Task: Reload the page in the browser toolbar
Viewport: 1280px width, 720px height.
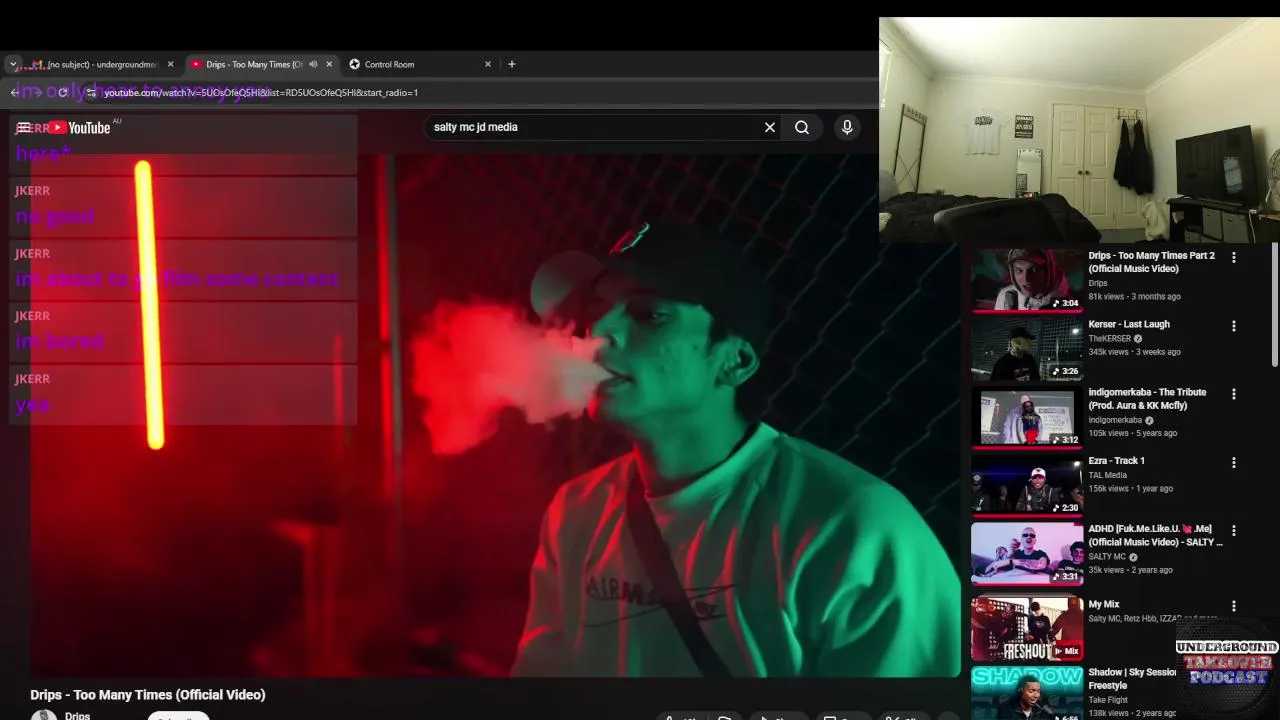Action: pyautogui.click(x=63, y=92)
